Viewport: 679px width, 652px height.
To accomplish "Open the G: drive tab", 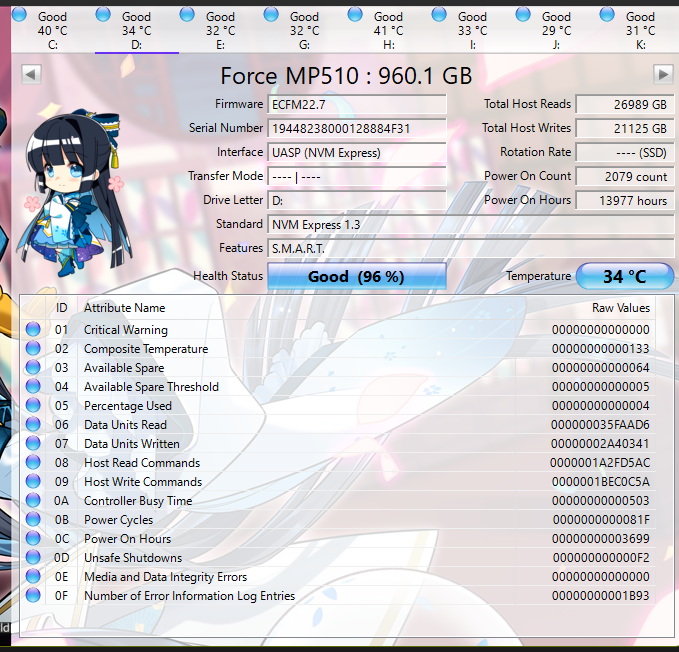I will tap(305, 29).
